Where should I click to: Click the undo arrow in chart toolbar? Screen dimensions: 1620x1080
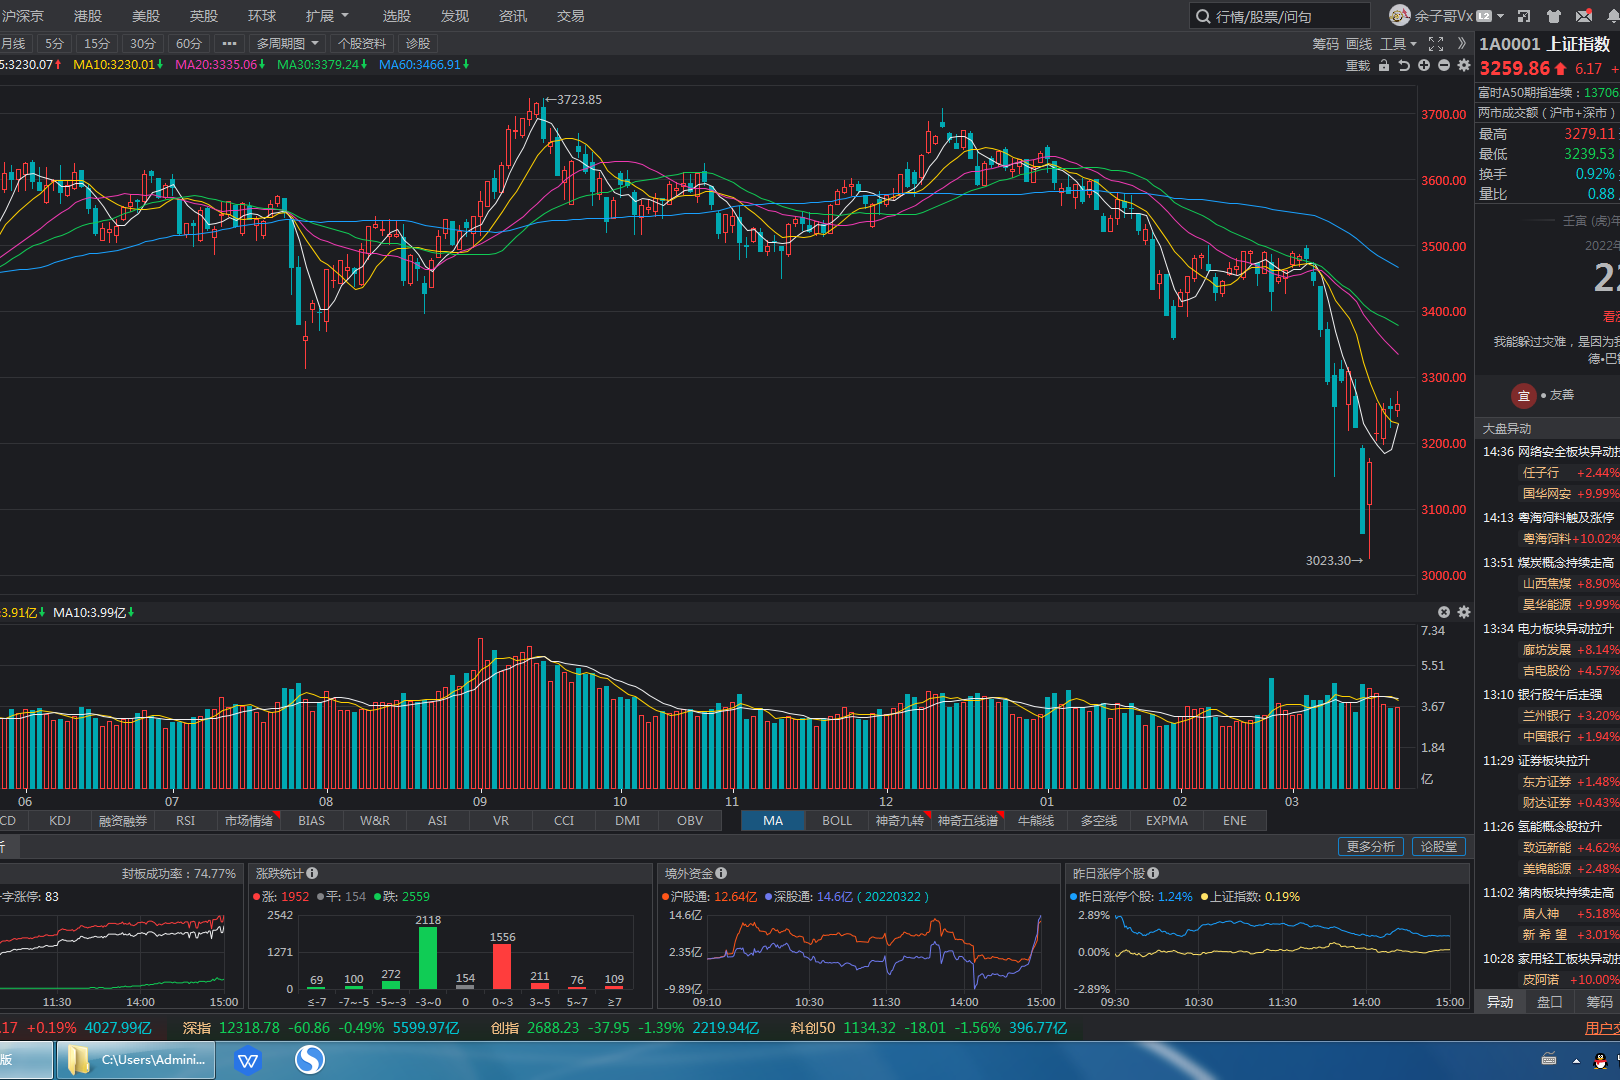(x=1404, y=65)
